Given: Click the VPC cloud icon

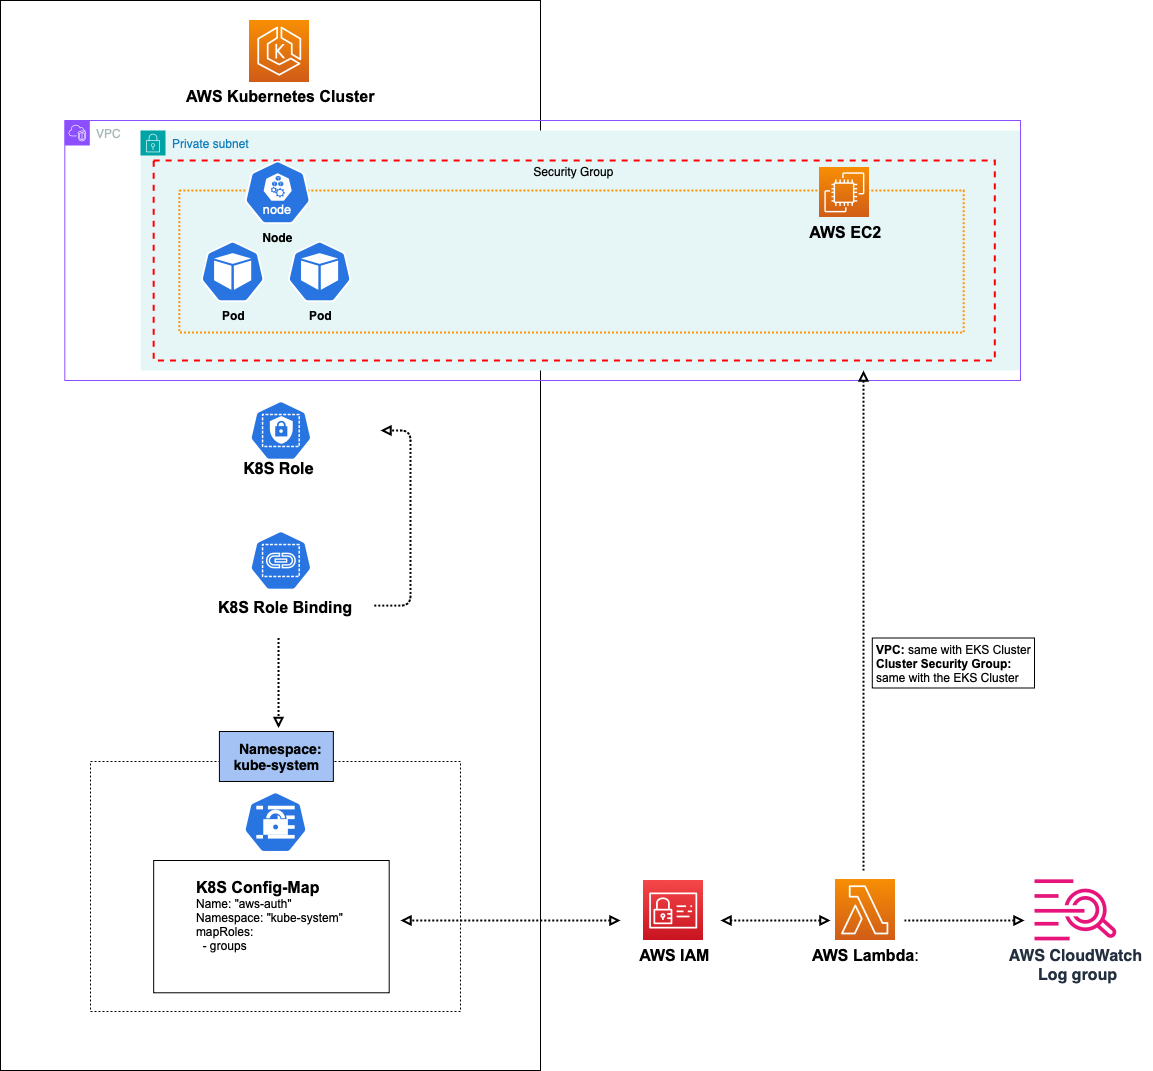Looking at the screenshot, I should (x=77, y=133).
